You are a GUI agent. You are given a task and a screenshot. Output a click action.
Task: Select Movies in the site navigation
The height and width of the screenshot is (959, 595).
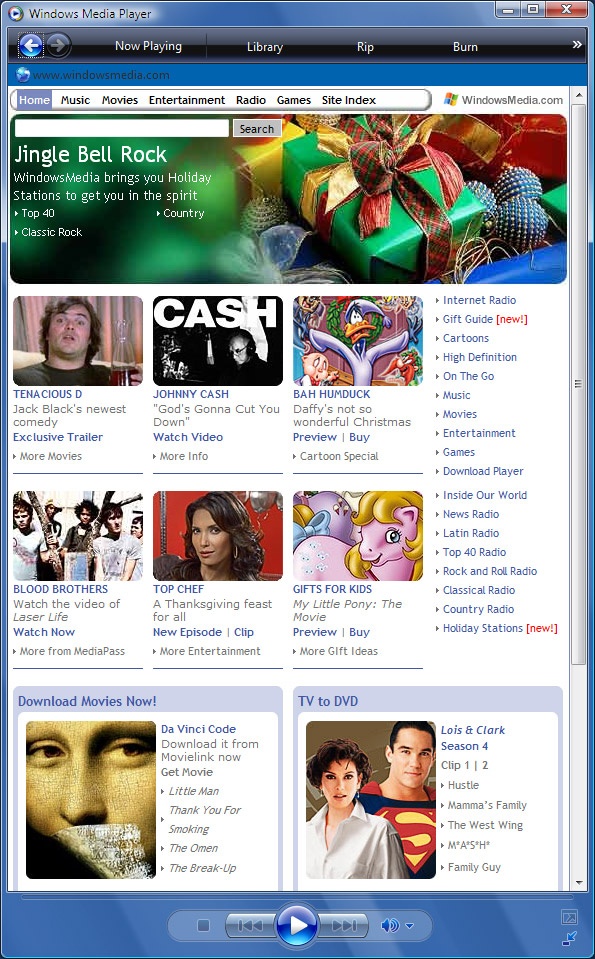(120, 100)
